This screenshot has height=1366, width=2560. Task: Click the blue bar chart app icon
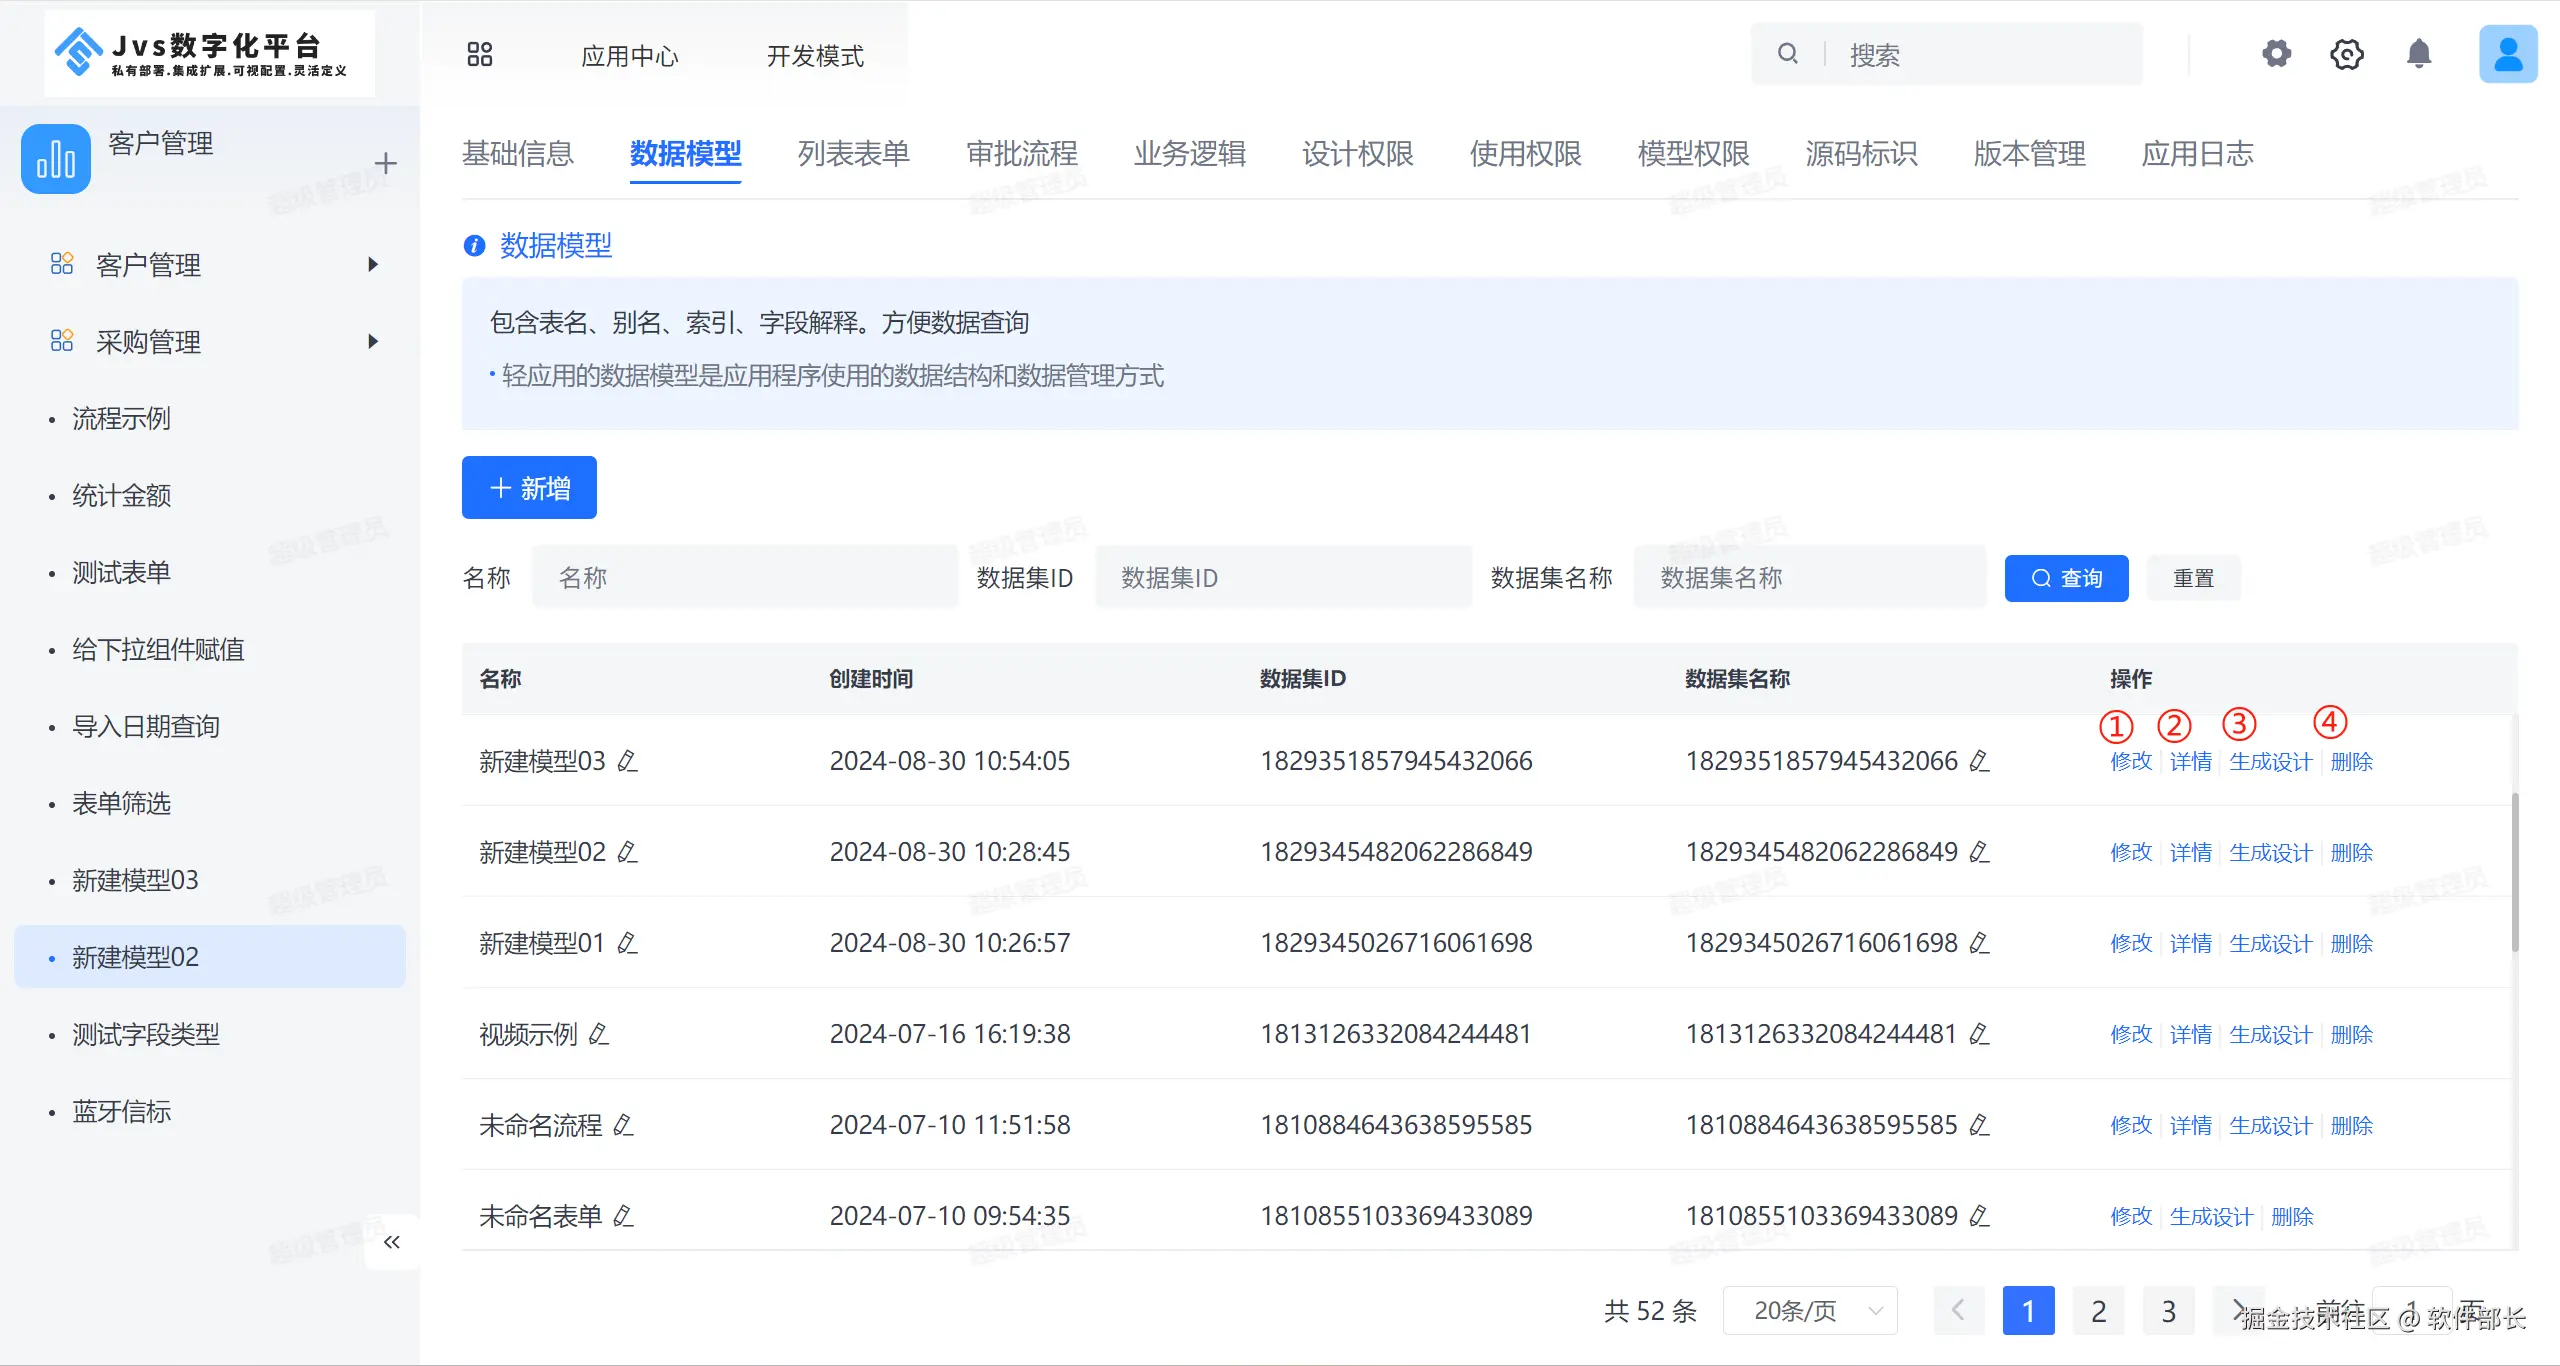(56, 159)
